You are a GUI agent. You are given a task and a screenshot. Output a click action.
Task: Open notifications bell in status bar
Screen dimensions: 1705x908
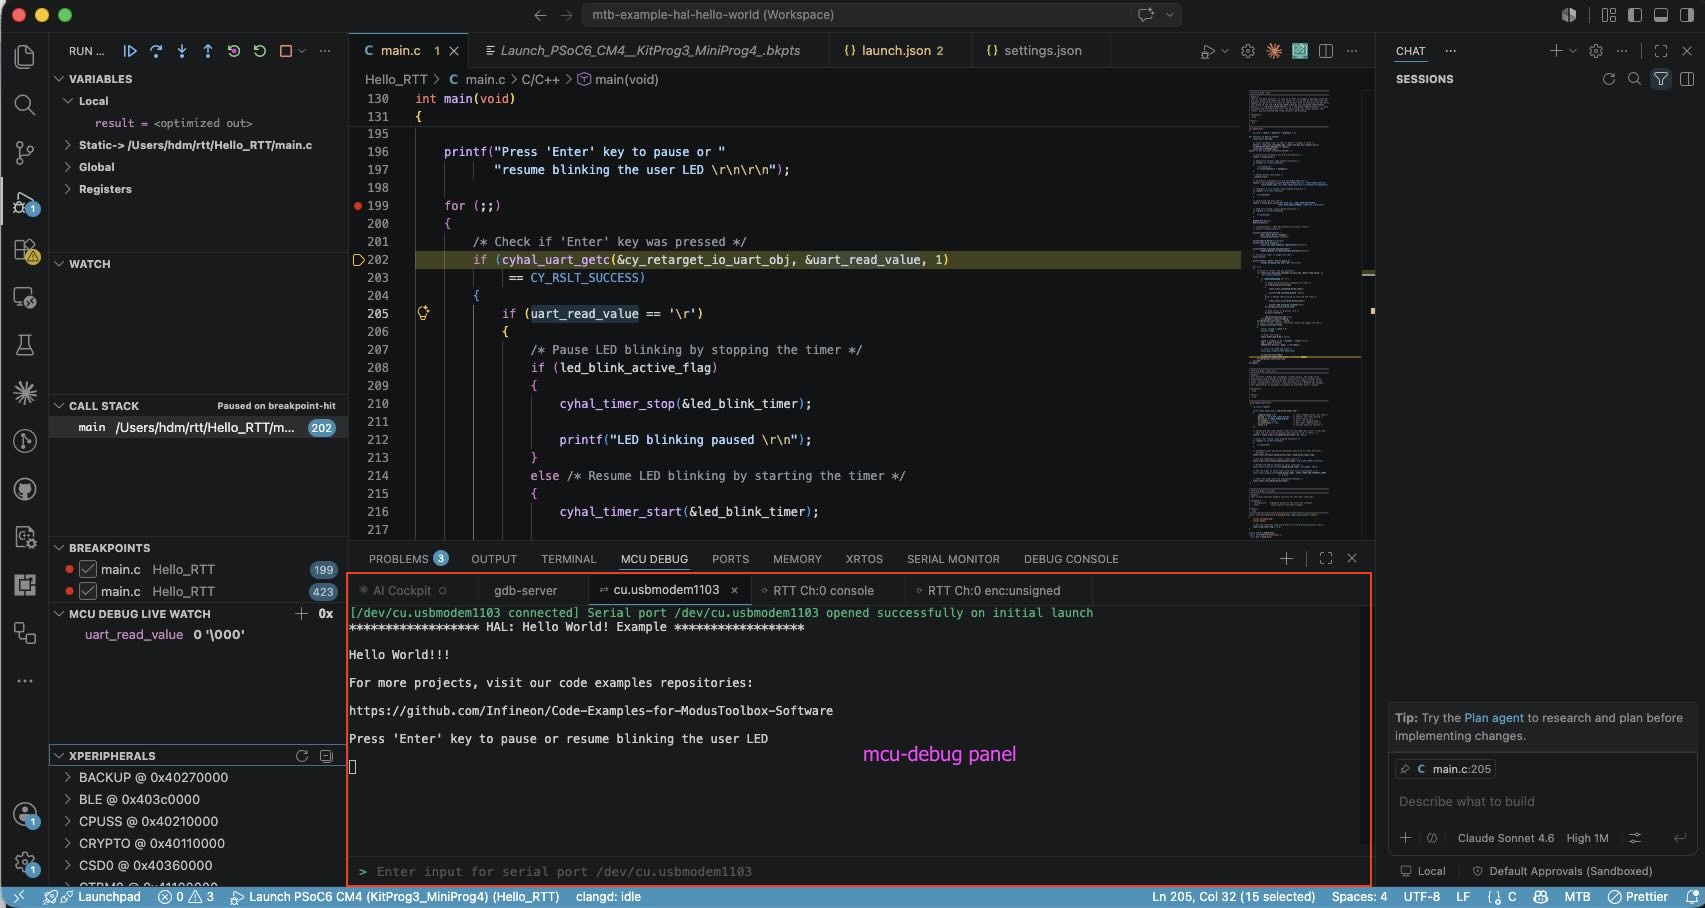pyautogui.click(x=1692, y=897)
